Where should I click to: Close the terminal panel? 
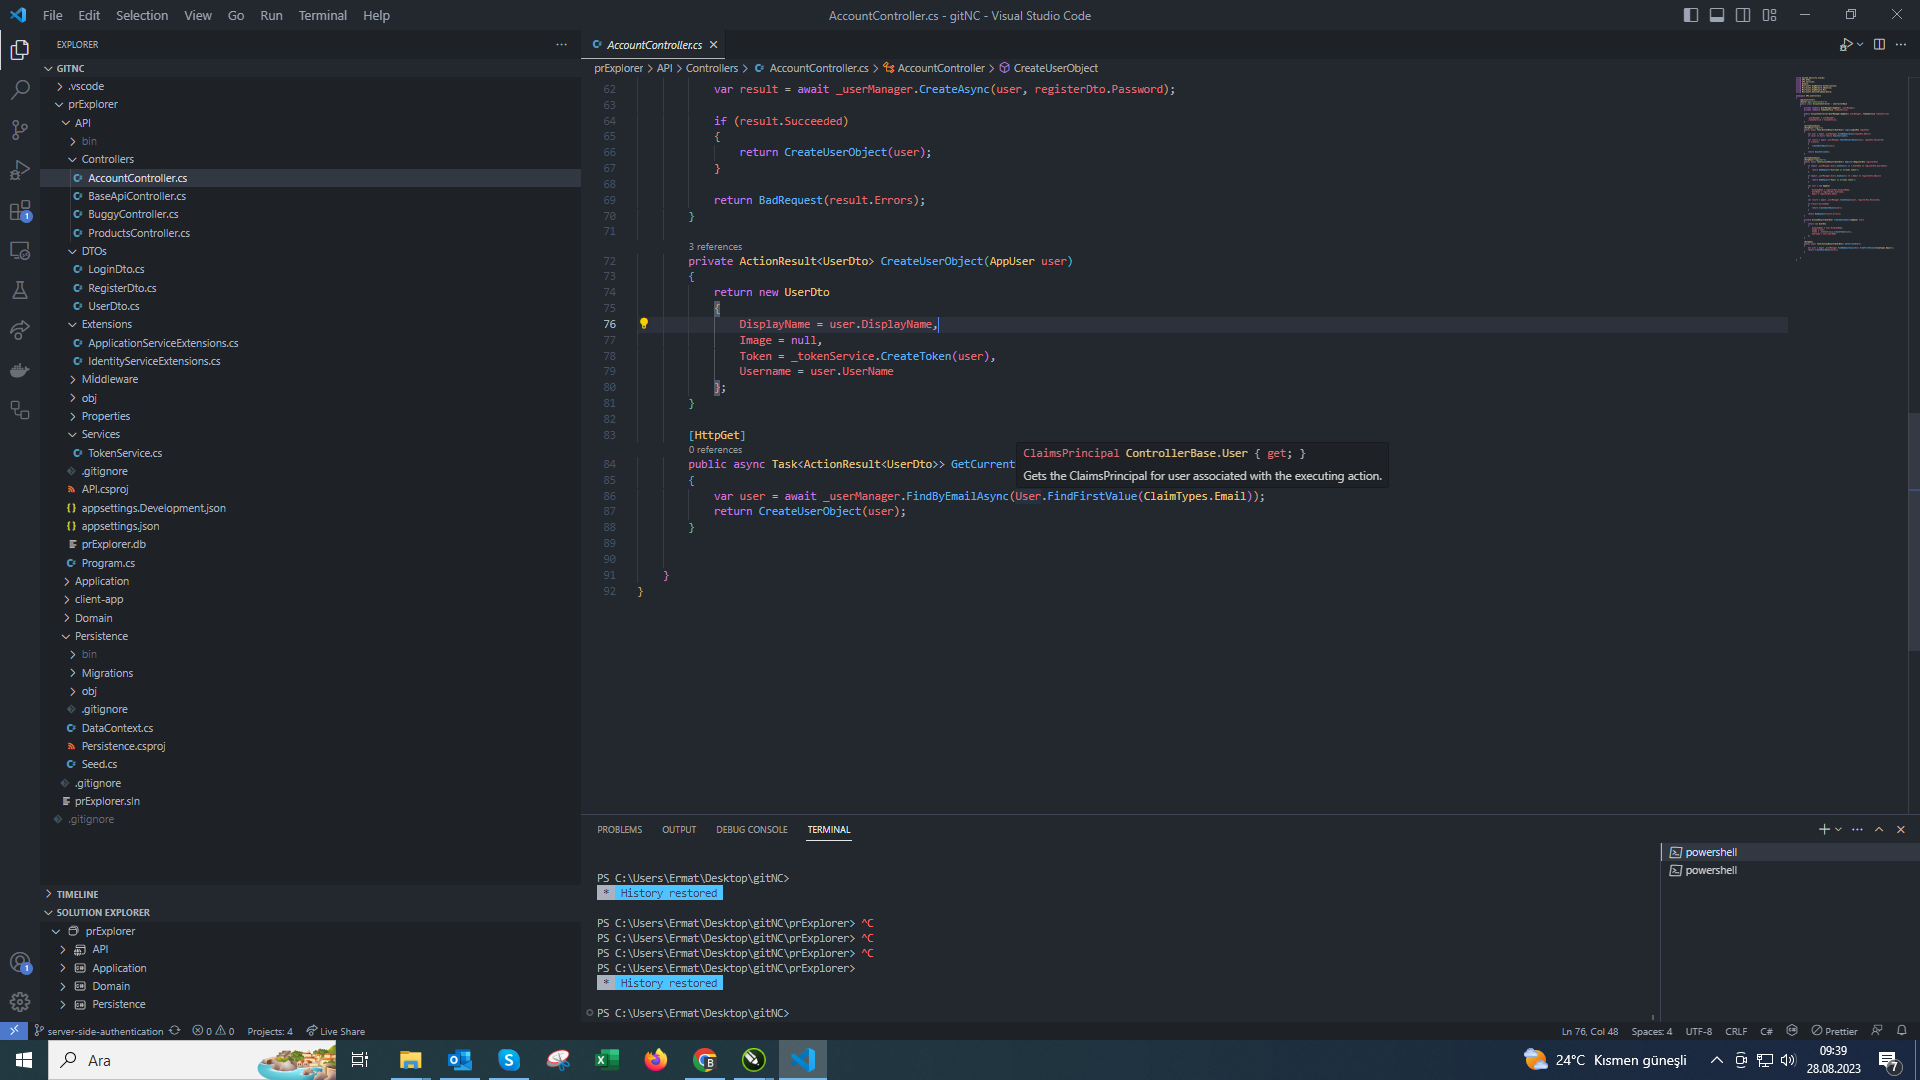pyautogui.click(x=1901, y=829)
